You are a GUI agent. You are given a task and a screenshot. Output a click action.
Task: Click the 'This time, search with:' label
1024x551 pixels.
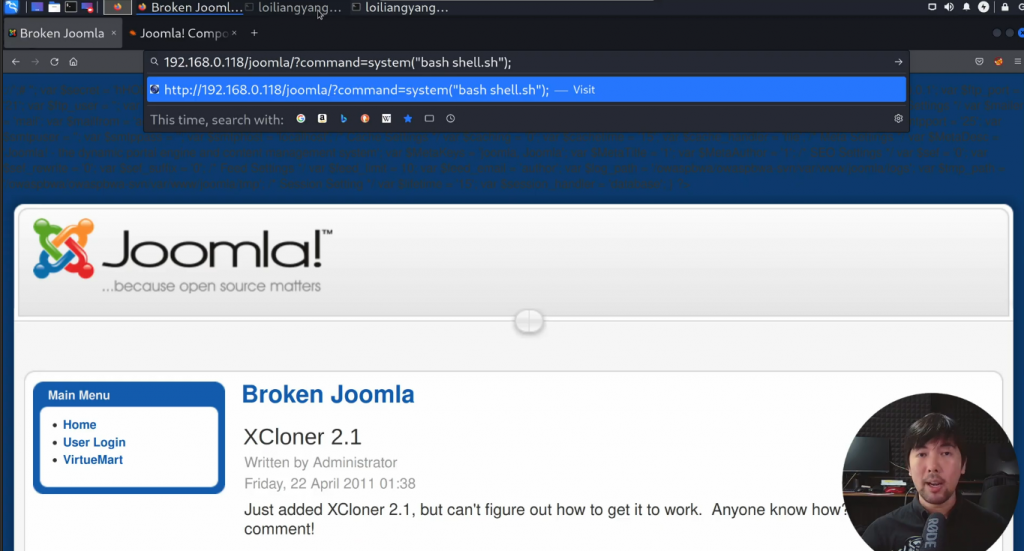(217, 120)
